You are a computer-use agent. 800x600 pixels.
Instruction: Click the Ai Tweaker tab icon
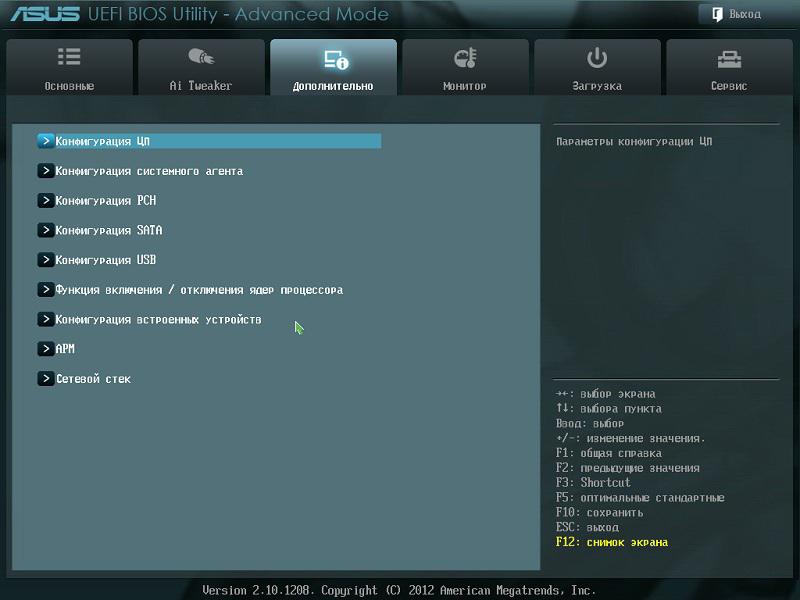pos(200,58)
